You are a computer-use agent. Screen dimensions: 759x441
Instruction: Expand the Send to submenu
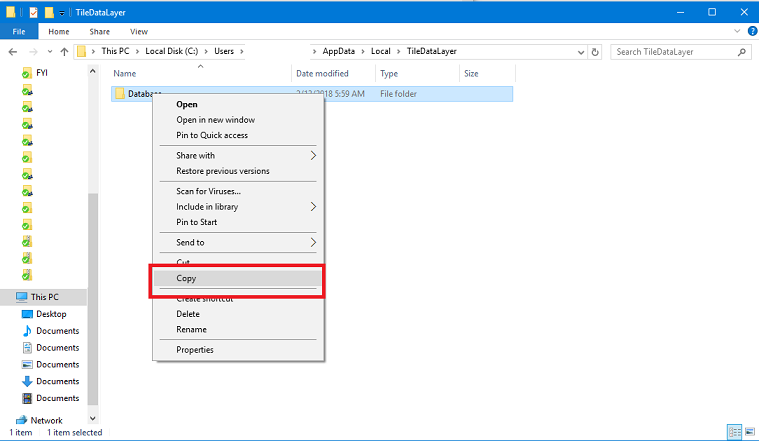238,243
